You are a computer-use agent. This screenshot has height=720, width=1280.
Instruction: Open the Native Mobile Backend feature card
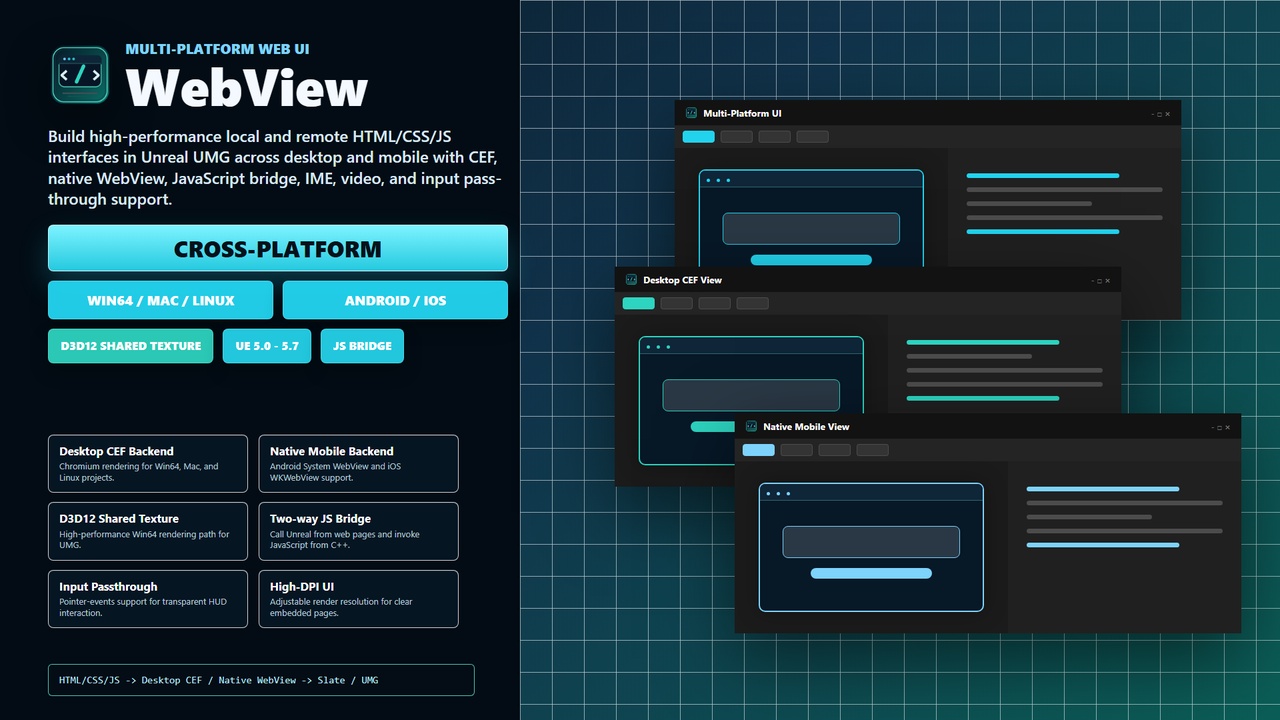tap(359, 464)
